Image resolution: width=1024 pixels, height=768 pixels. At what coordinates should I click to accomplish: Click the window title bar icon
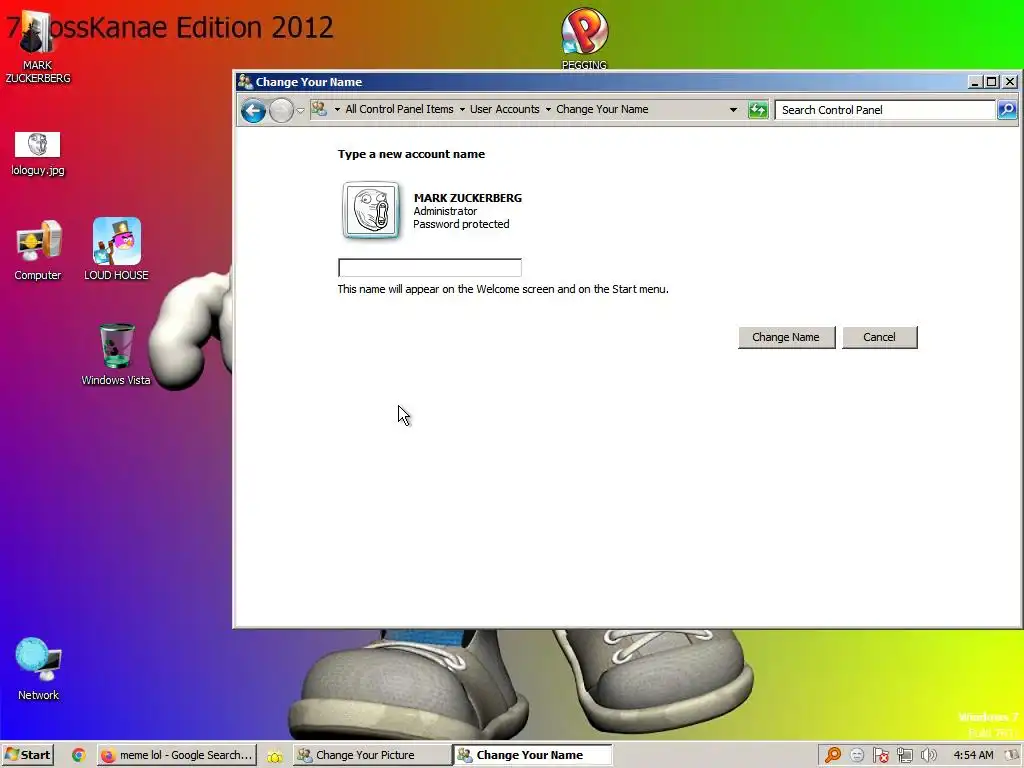click(245, 82)
